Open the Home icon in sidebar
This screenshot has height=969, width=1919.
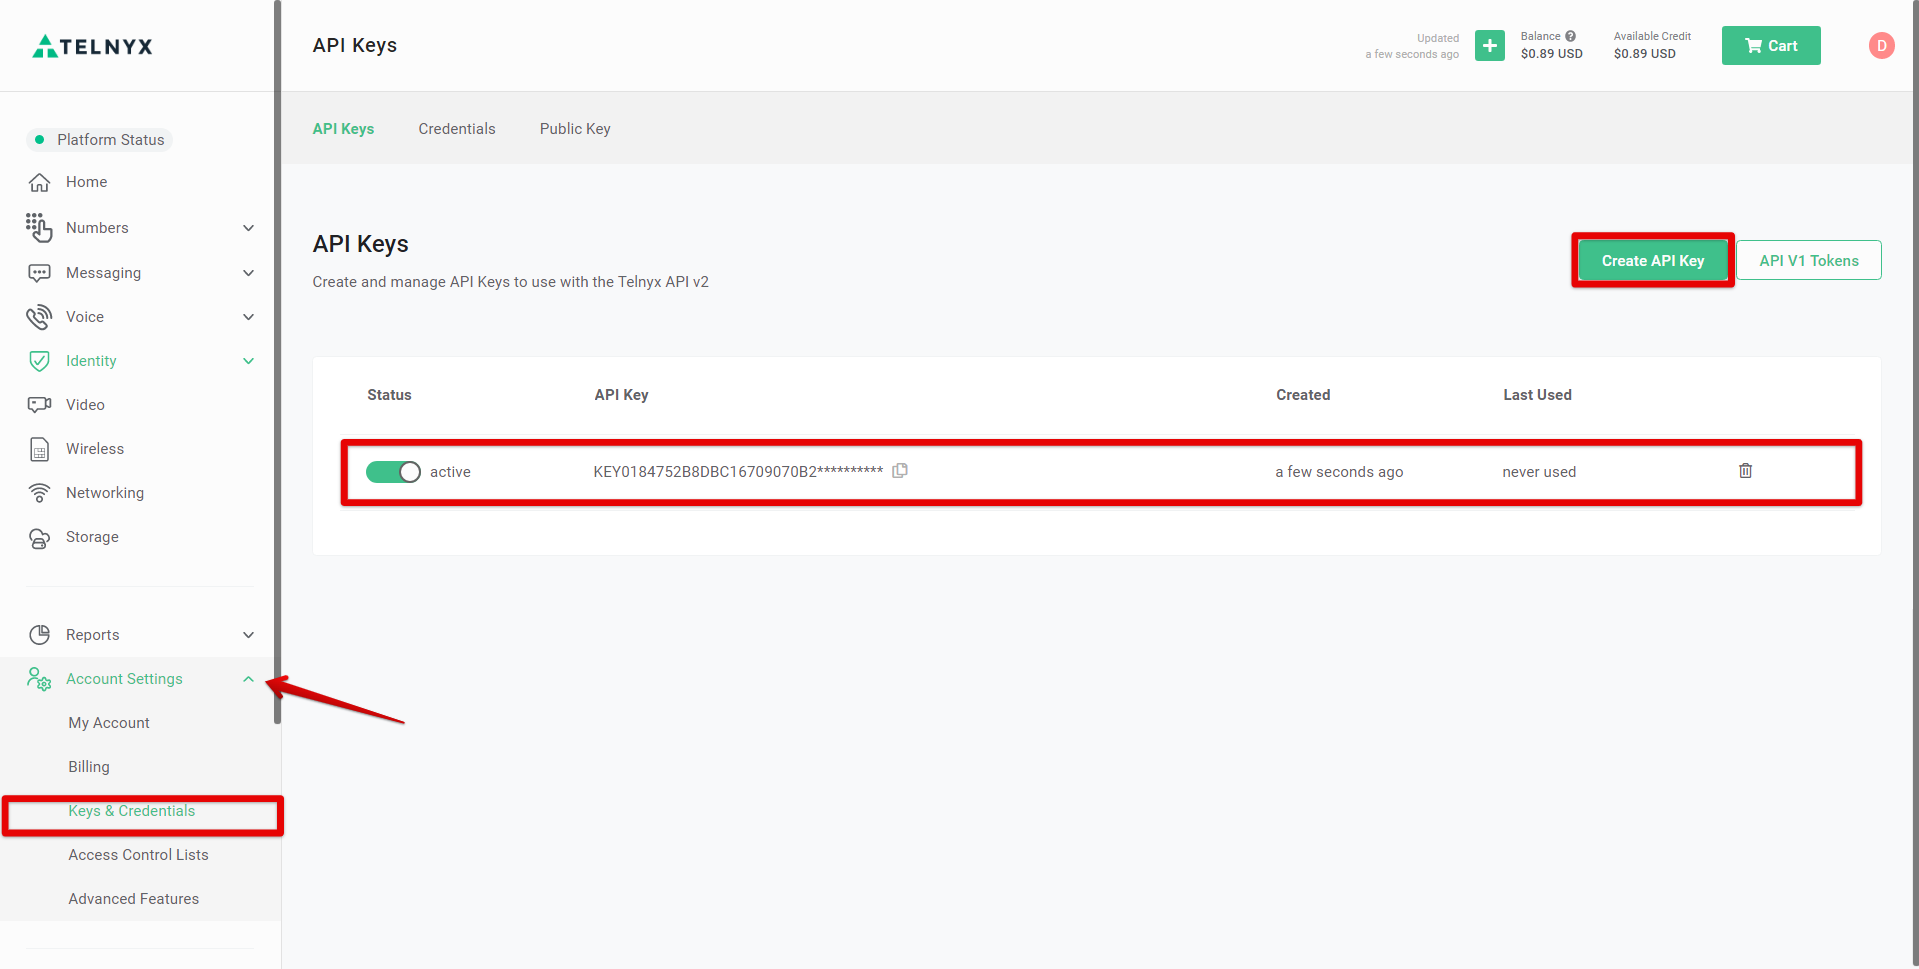(39, 182)
